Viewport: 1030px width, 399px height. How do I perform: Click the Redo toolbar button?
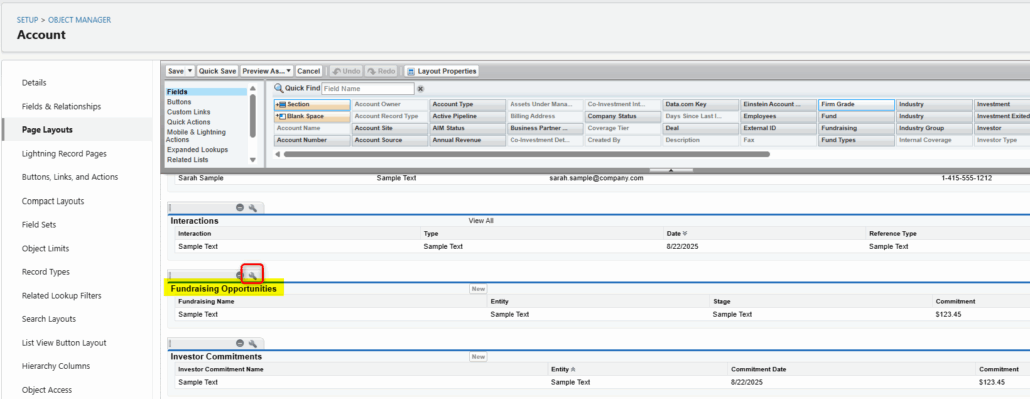click(381, 71)
